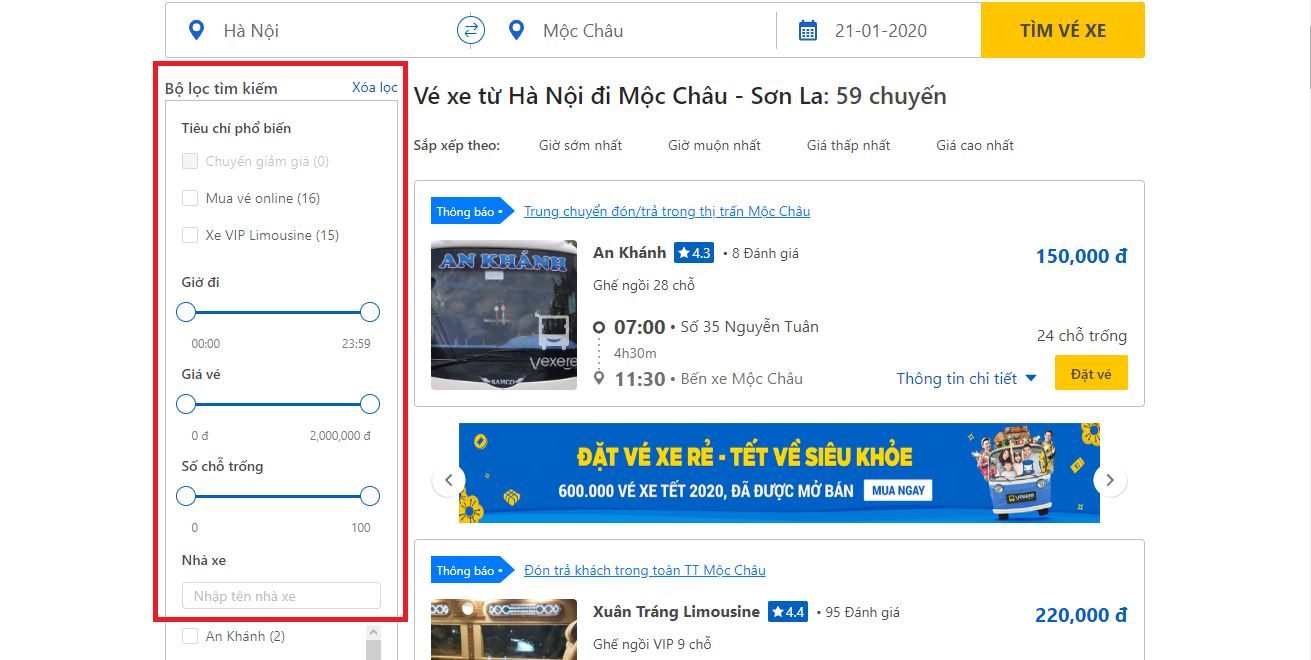
Task: Click the 220,000 đ price
Action: (1081, 615)
